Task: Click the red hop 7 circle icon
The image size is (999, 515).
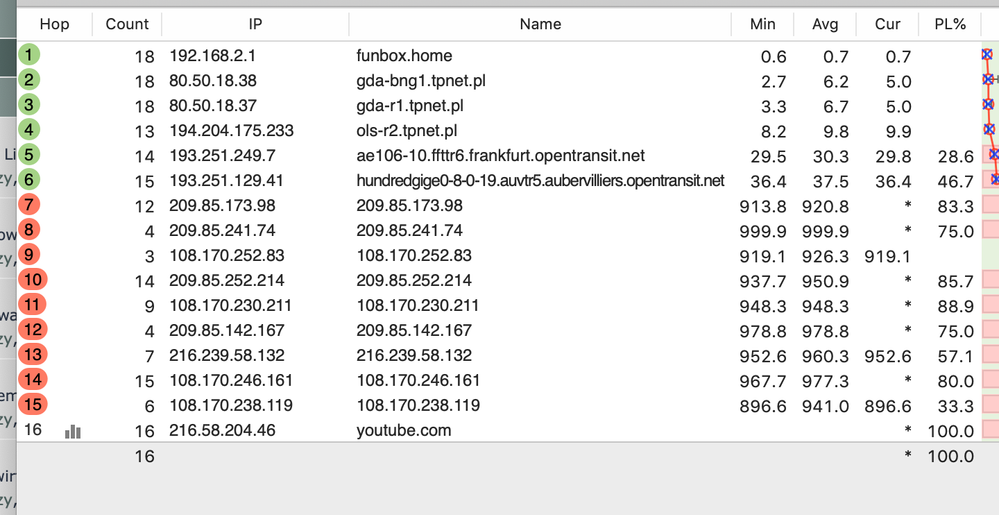Action: coord(31,205)
